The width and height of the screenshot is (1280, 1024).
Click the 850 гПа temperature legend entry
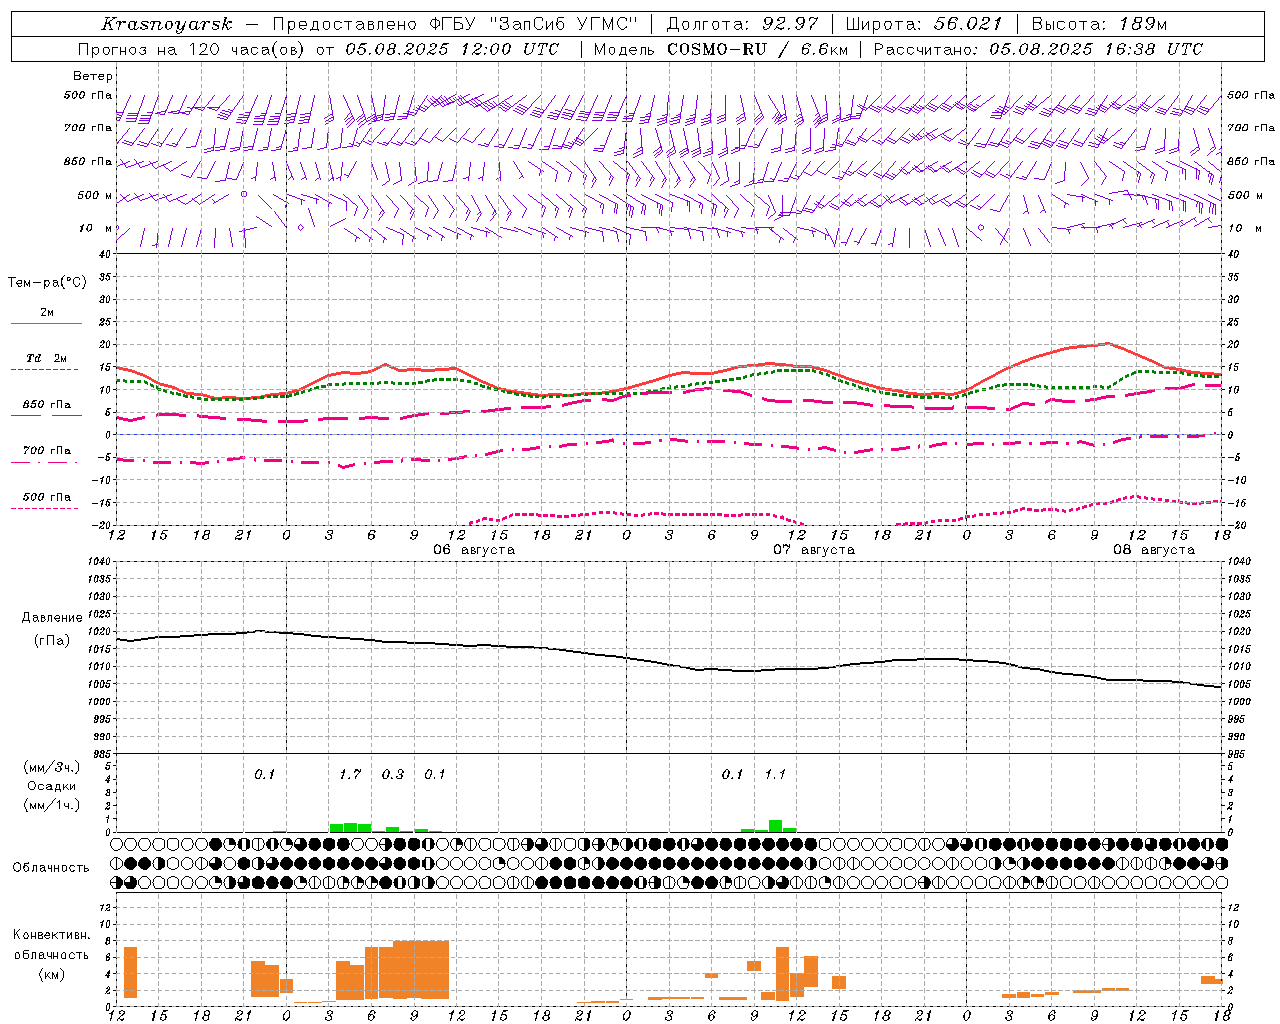pyautogui.click(x=46, y=405)
